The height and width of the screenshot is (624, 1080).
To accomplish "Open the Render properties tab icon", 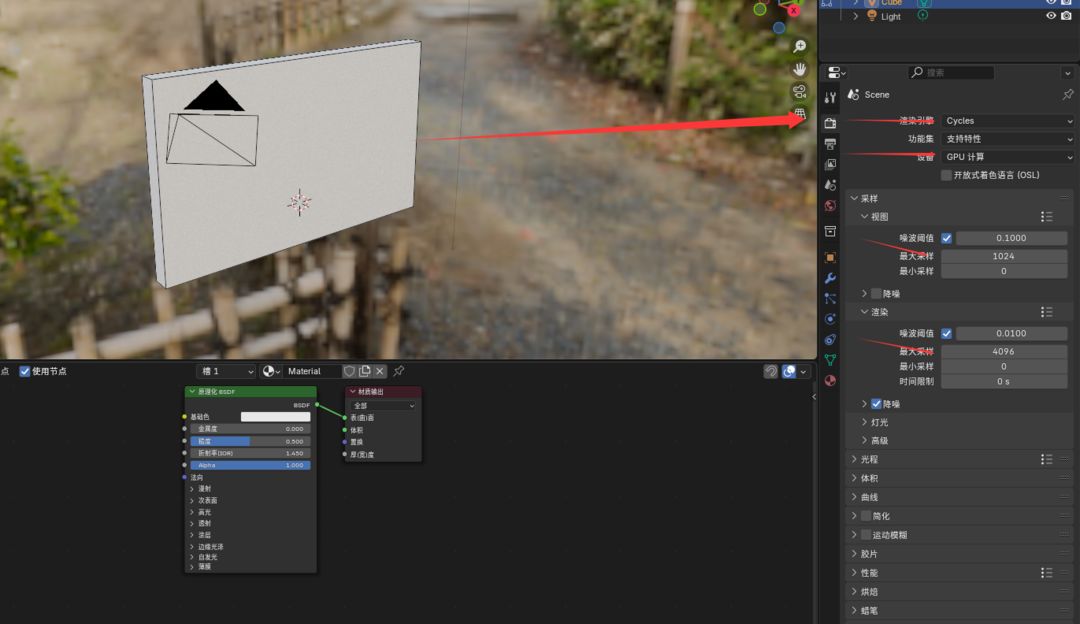I will [x=830, y=123].
